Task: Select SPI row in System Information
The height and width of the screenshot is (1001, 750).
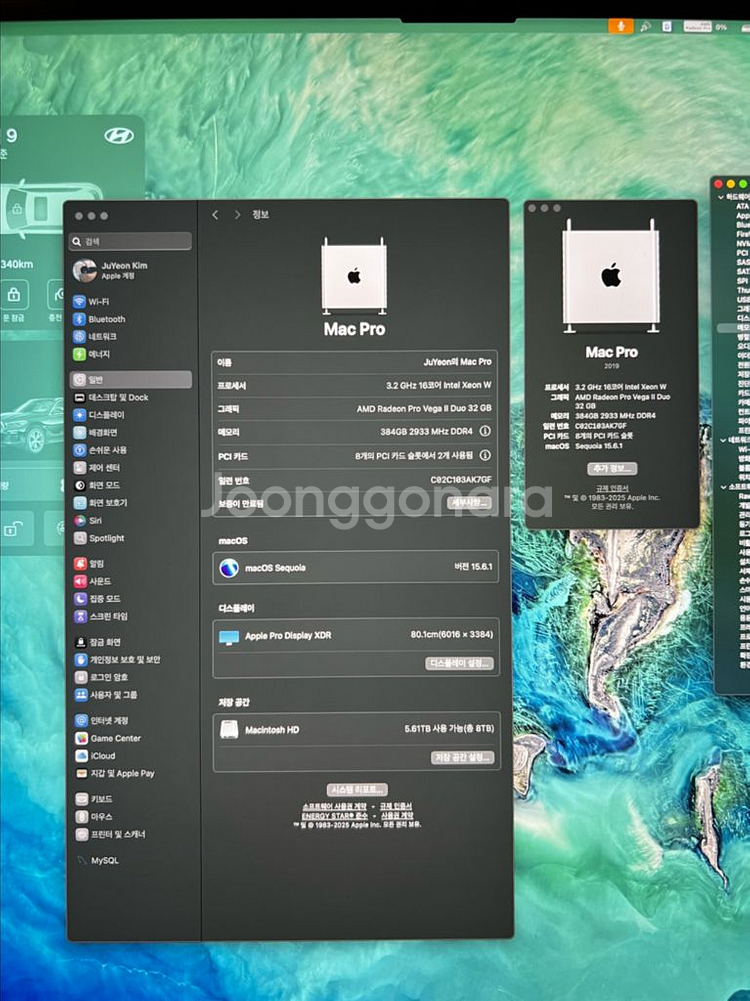Action: click(x=742, y=281)
